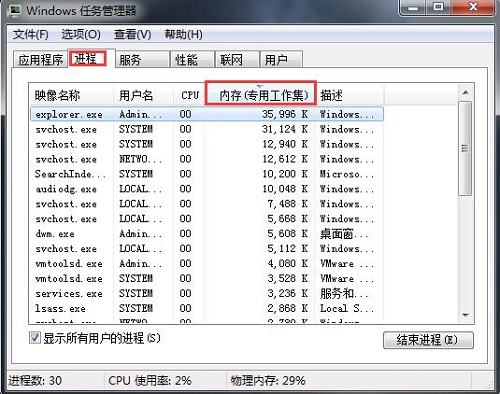
Task: Sort by 内存(专用工作集) column header
Action: [x=260, y=95]
